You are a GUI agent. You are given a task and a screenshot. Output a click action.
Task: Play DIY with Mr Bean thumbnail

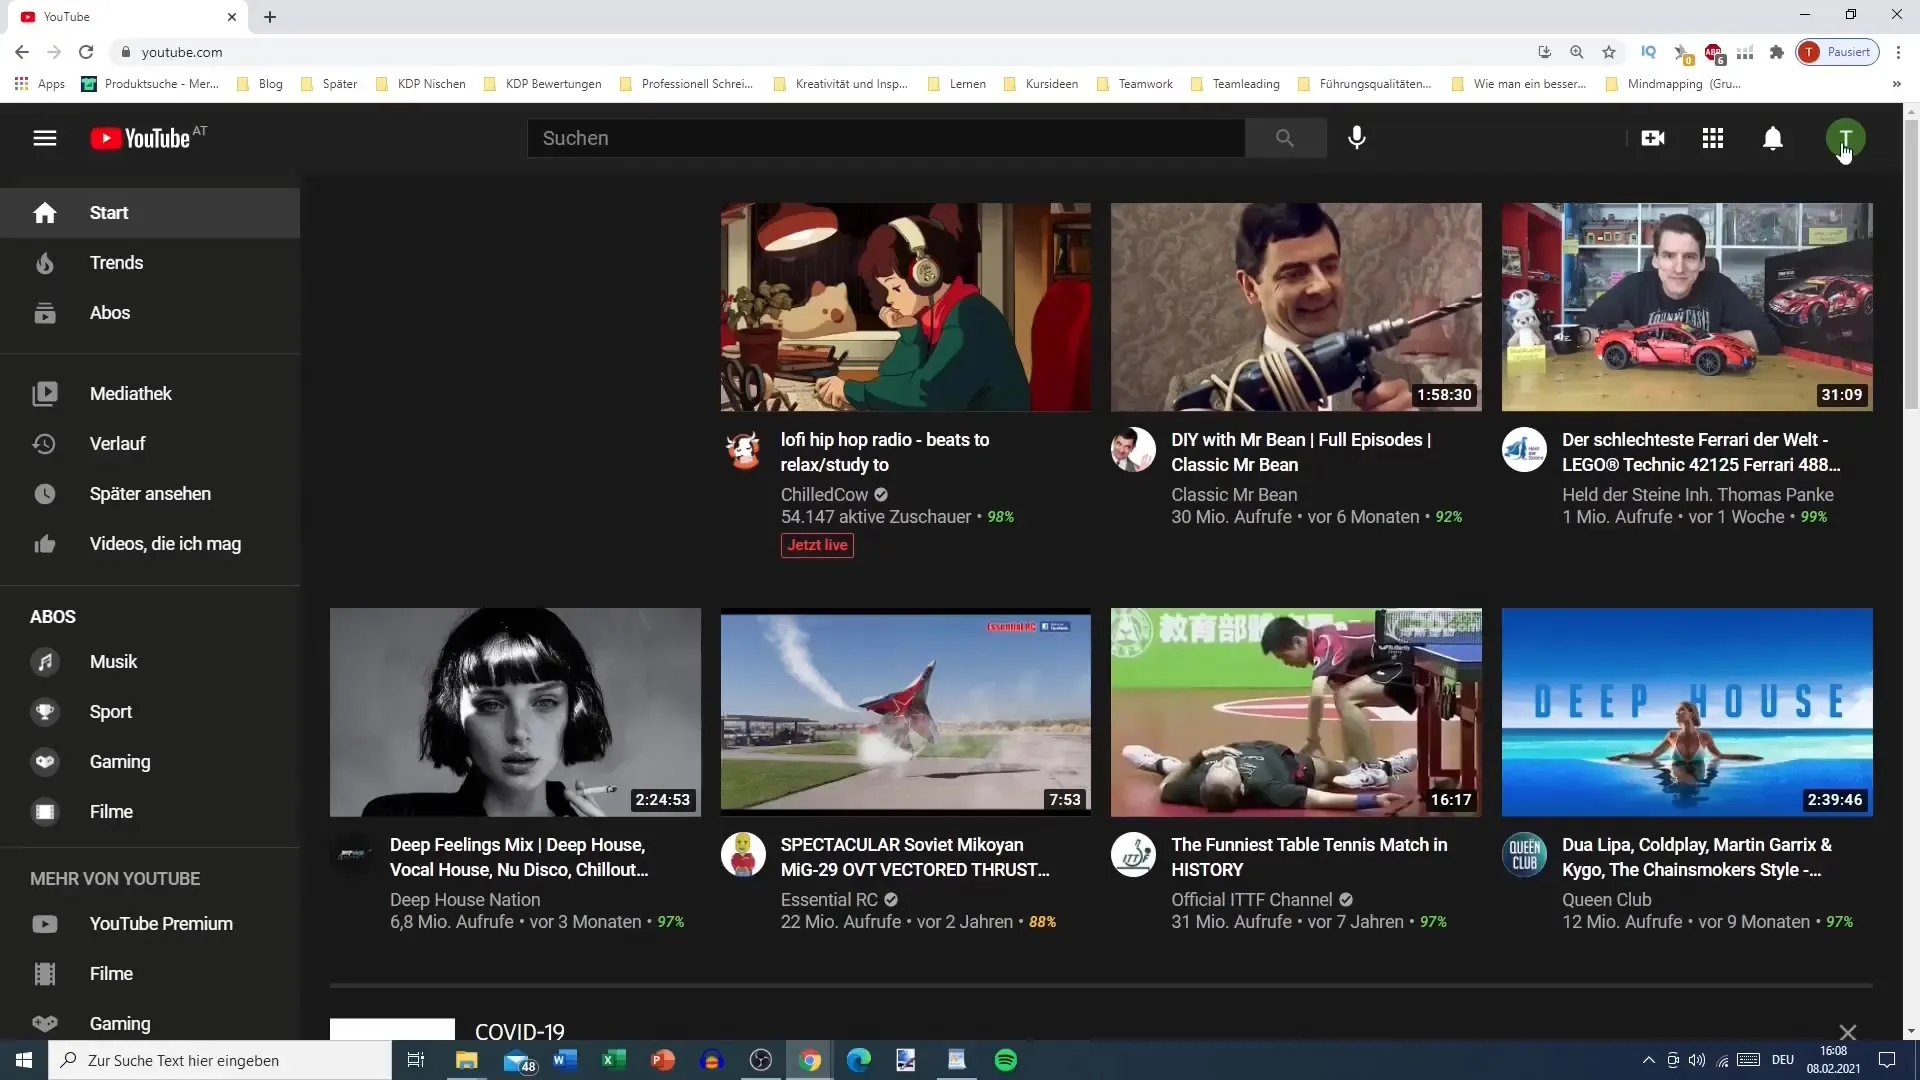pyautogui.click(x=1296, y=307)
